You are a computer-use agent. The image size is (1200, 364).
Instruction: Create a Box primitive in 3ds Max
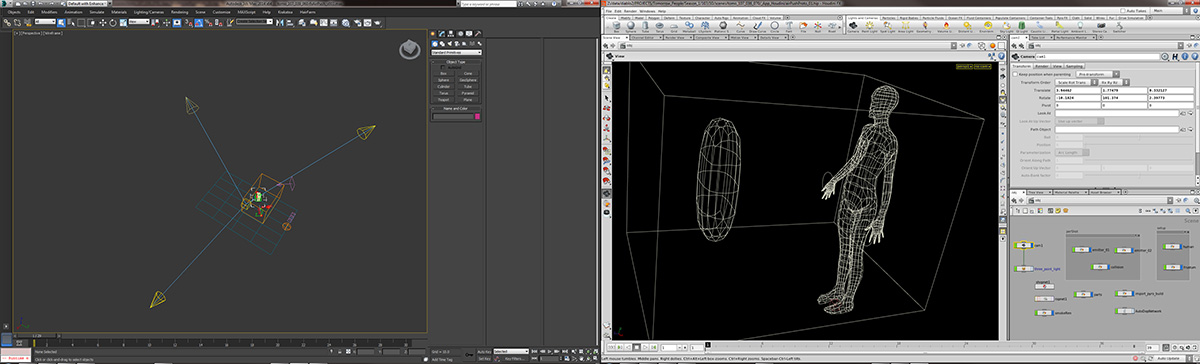tap(443, 73)
